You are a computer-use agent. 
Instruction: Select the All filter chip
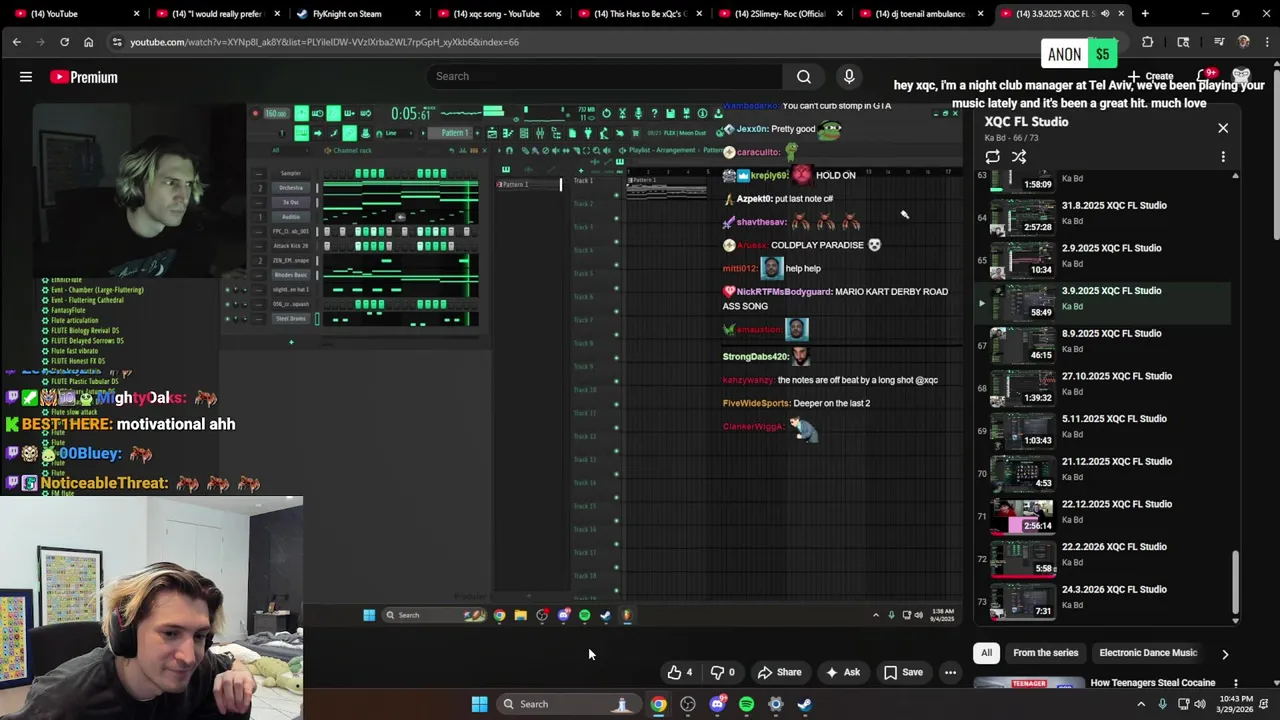click(x=986, y=653)
